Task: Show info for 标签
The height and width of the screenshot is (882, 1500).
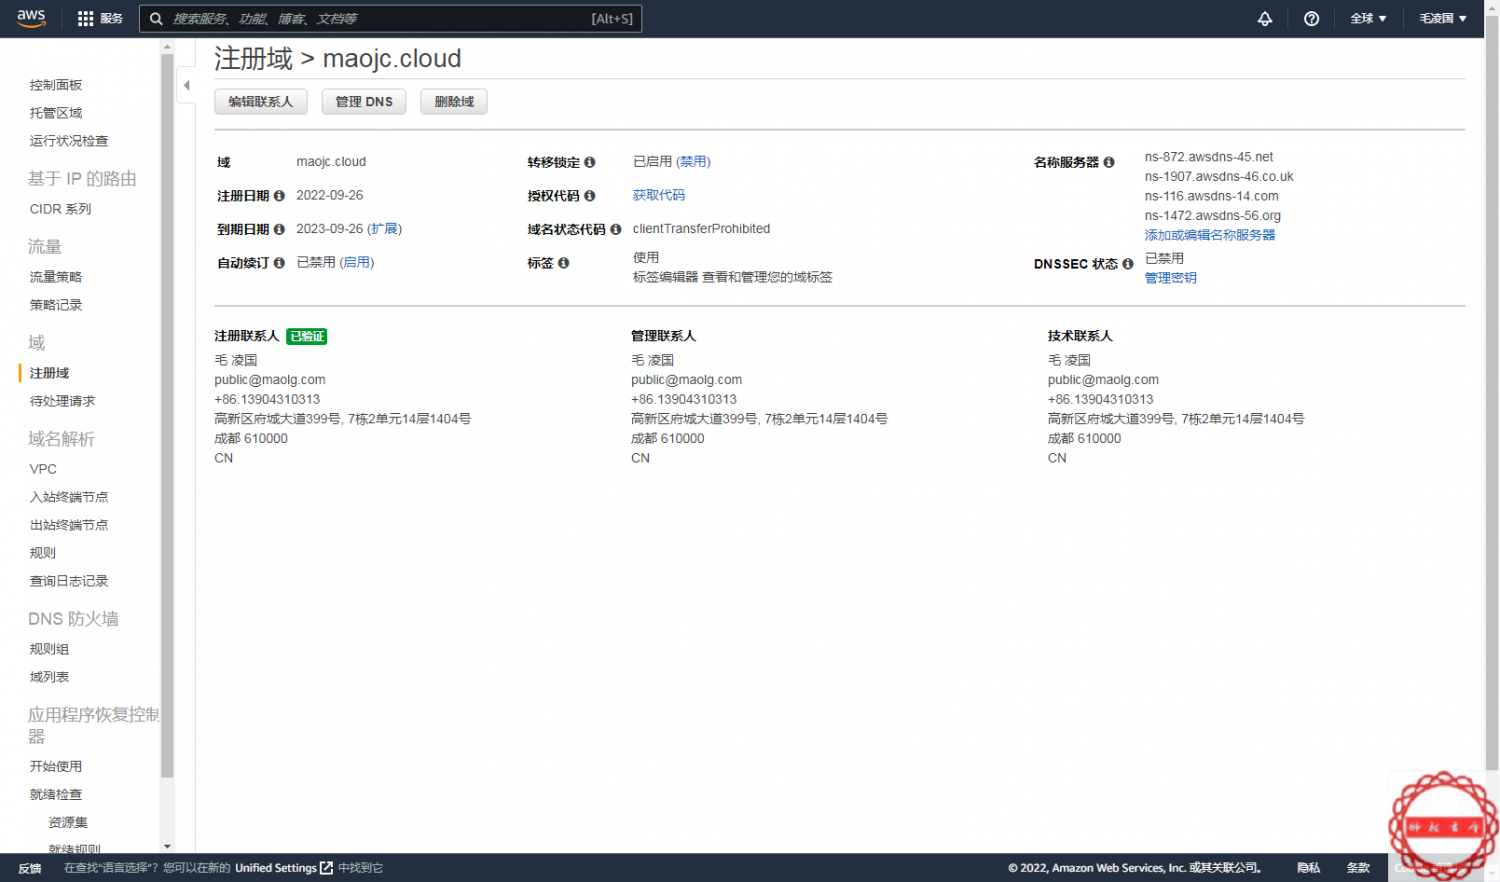Action: click(x=564, y=263)
